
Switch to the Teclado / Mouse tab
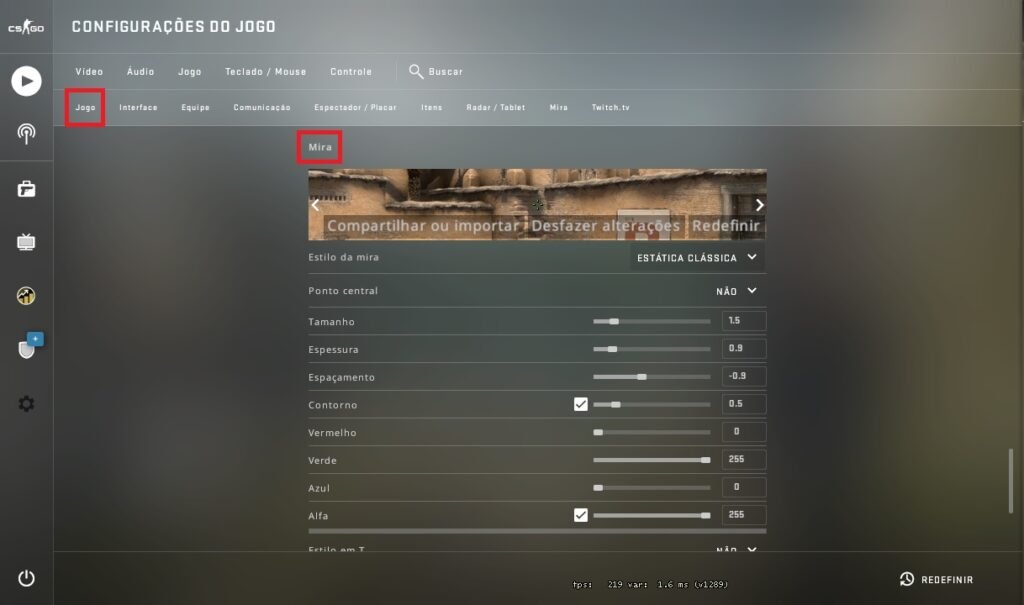pos(265,72)
